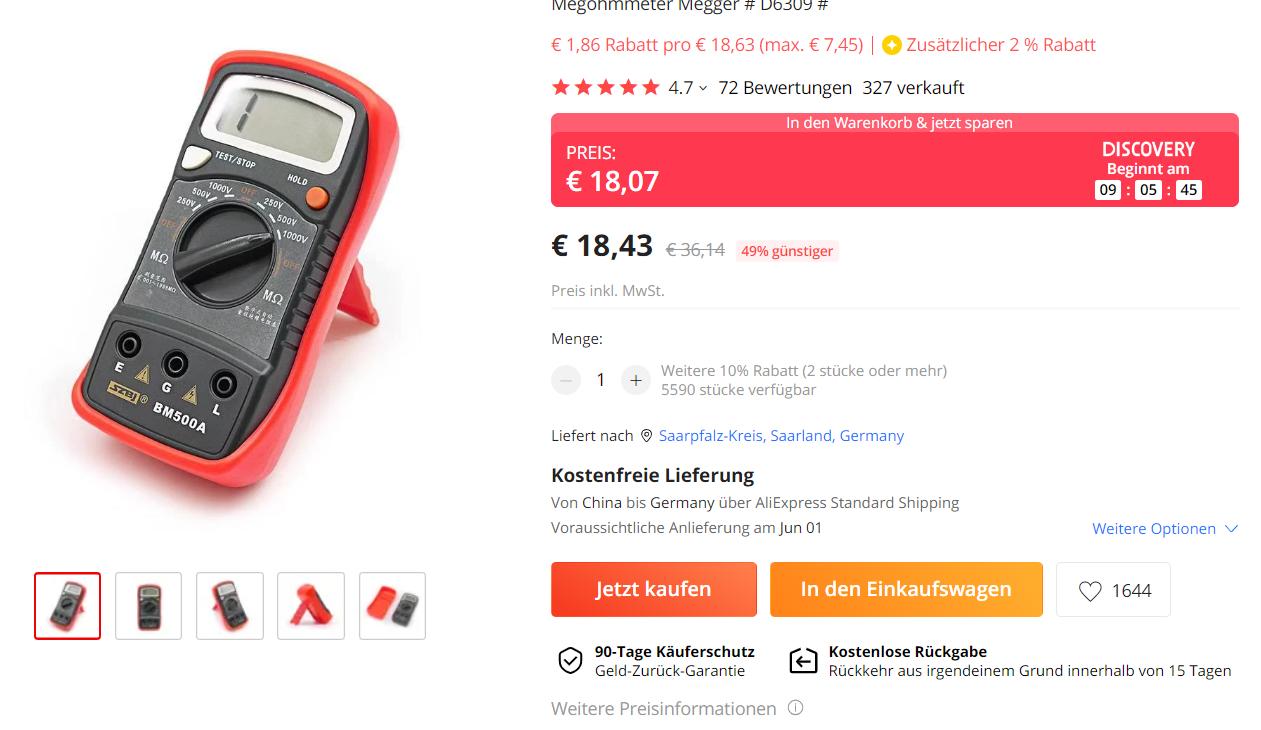Click the quantity input field showing 1
The image size is (1261, 730).
601,380
